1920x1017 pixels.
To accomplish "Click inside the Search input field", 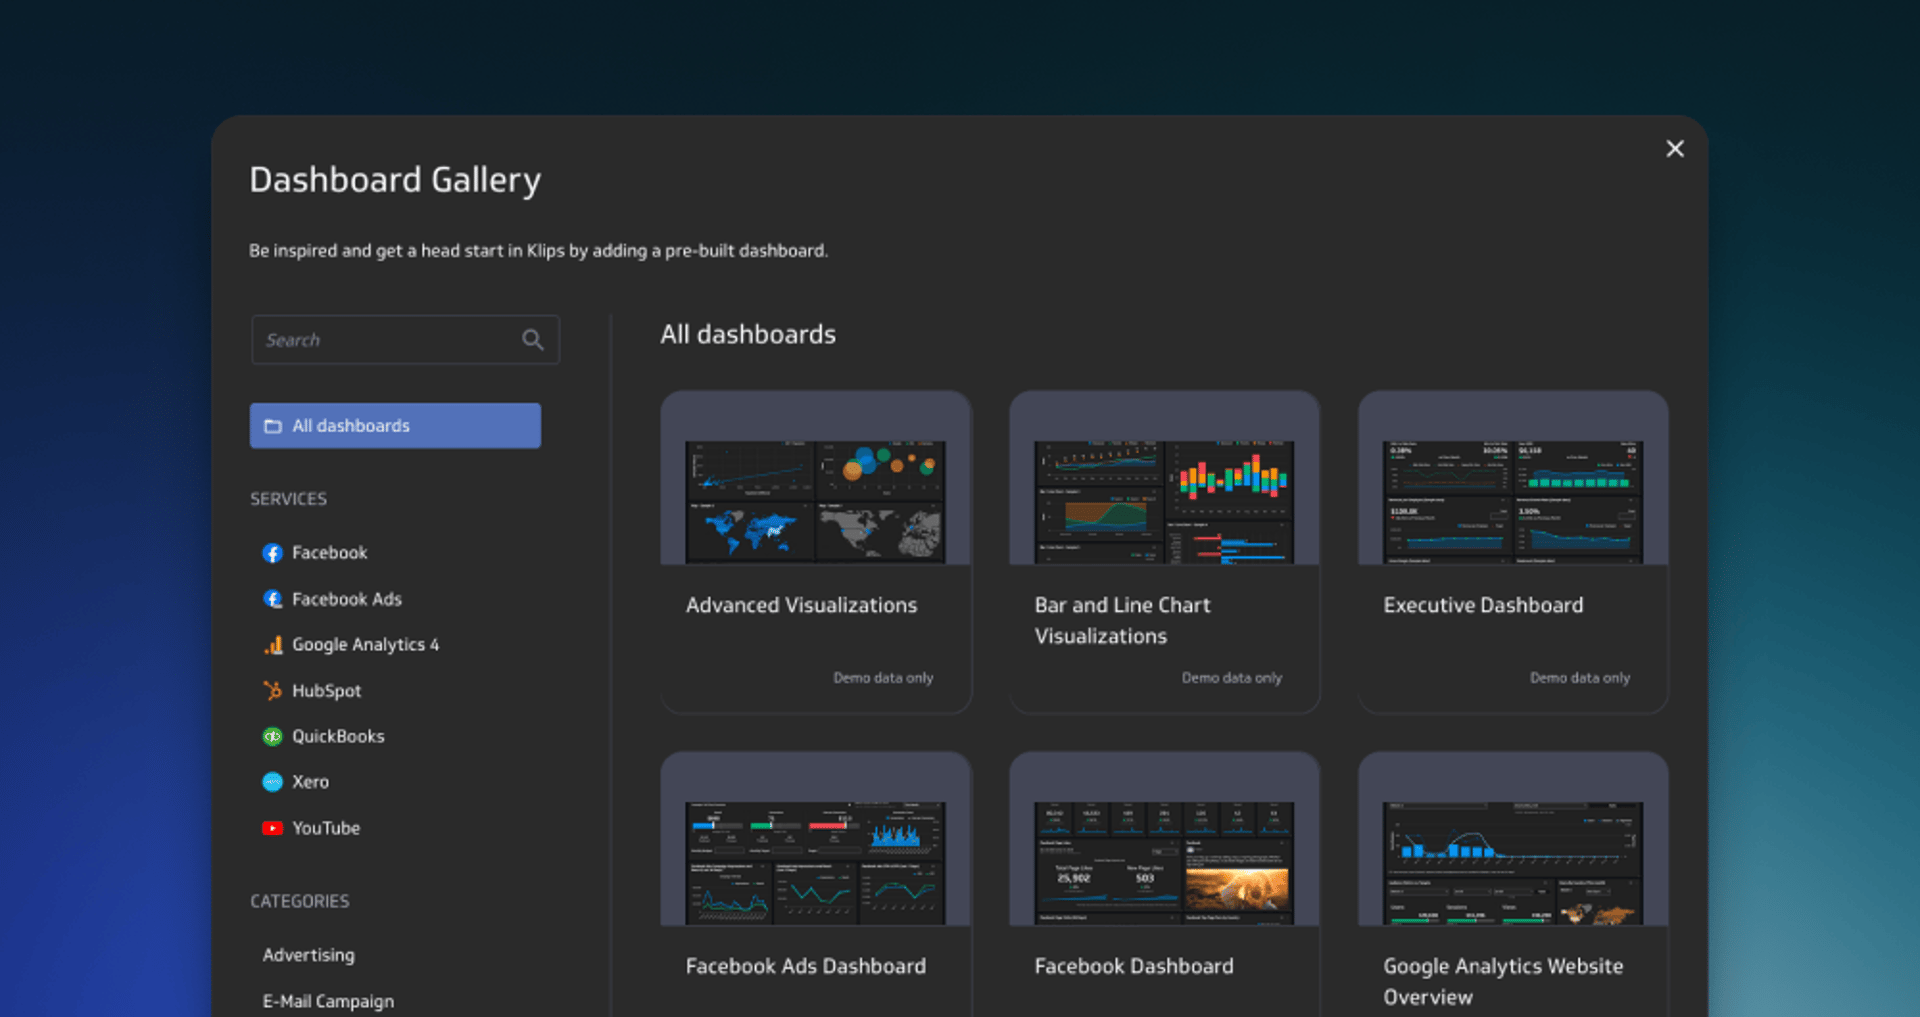I will point(390,340).
